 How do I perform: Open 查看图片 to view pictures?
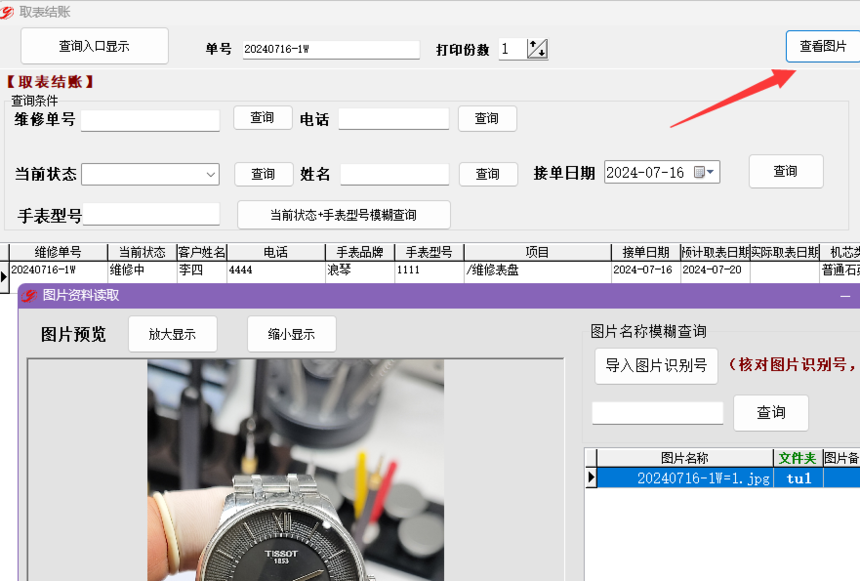(823, 46)
